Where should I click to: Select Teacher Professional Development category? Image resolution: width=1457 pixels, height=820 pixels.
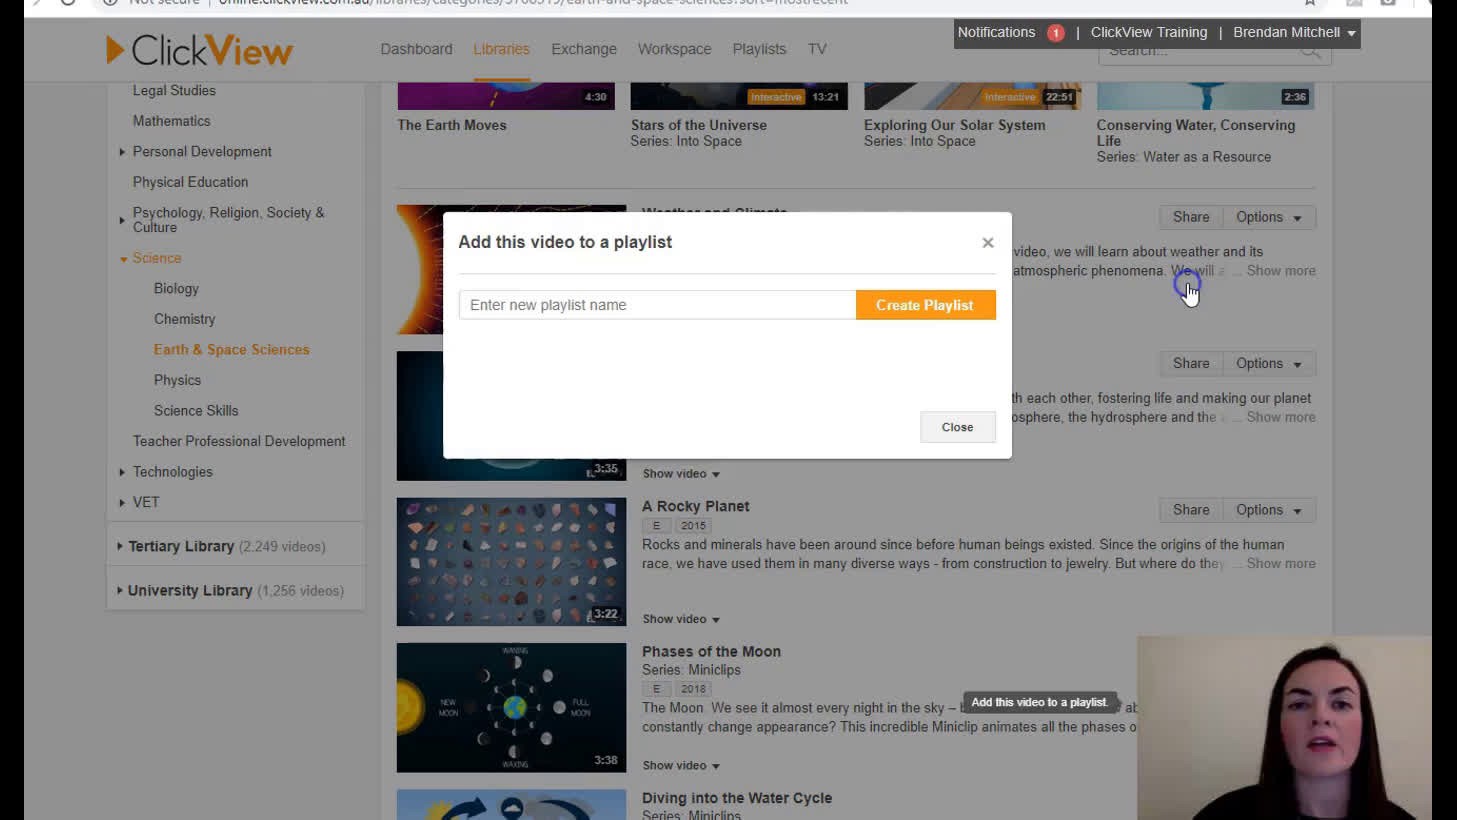point(239,441)
